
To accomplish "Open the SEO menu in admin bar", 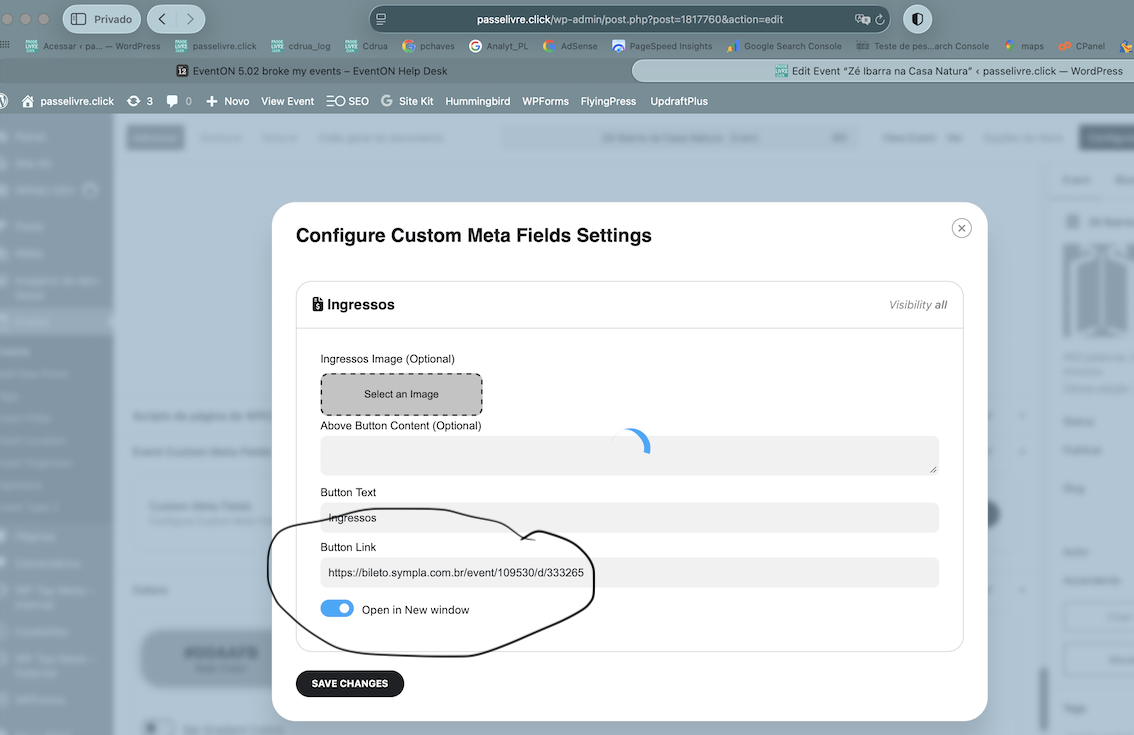I will click(347, 101).
